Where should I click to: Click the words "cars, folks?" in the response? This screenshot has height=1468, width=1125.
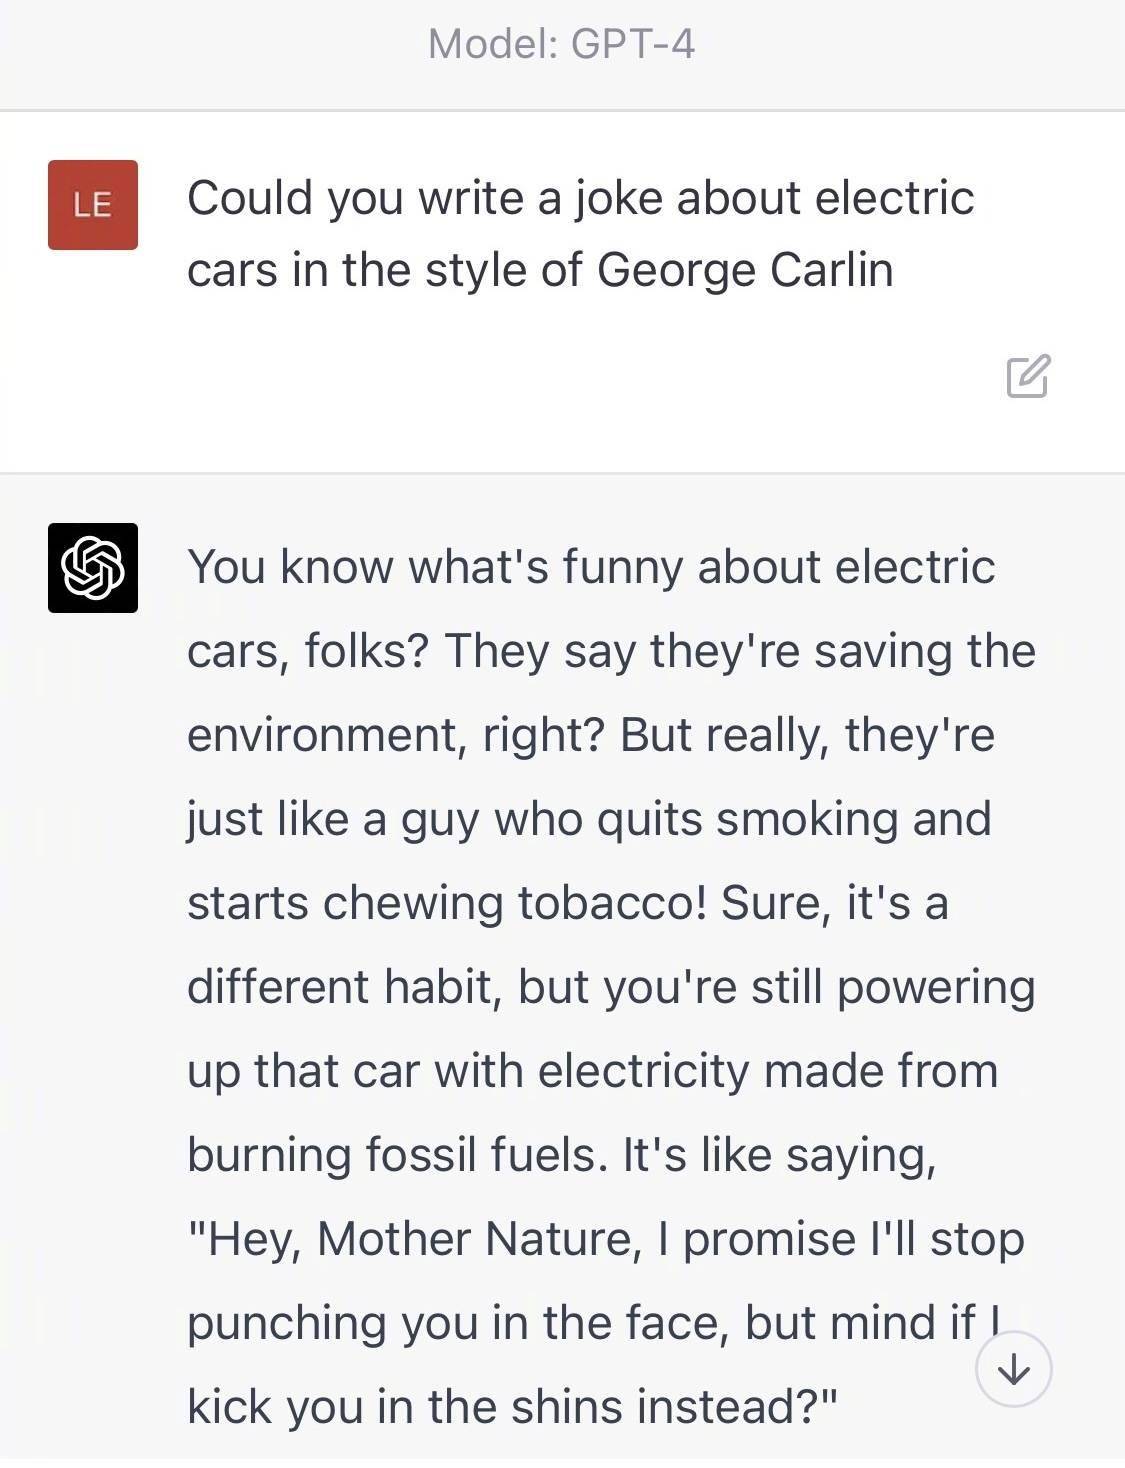308,652
